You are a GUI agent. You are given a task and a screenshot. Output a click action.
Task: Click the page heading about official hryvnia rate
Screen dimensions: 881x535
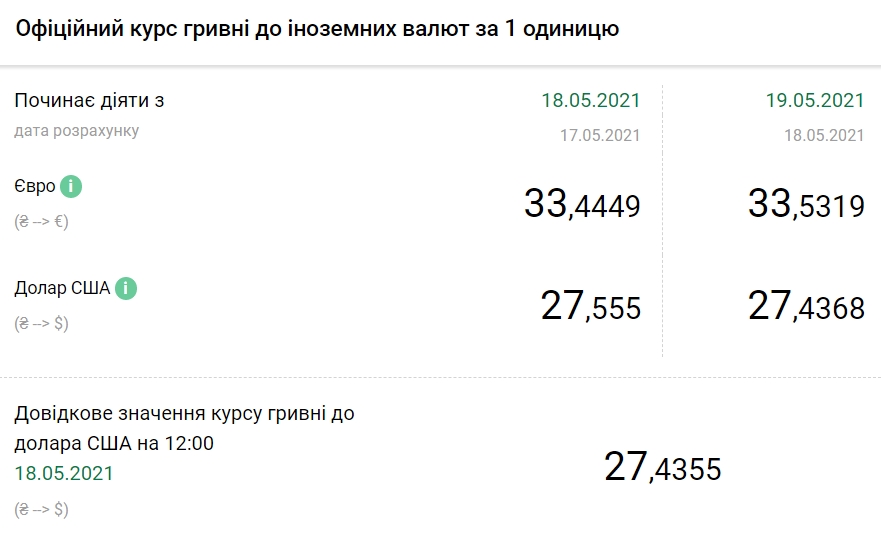pyautogui.click(x=317, y=30)
